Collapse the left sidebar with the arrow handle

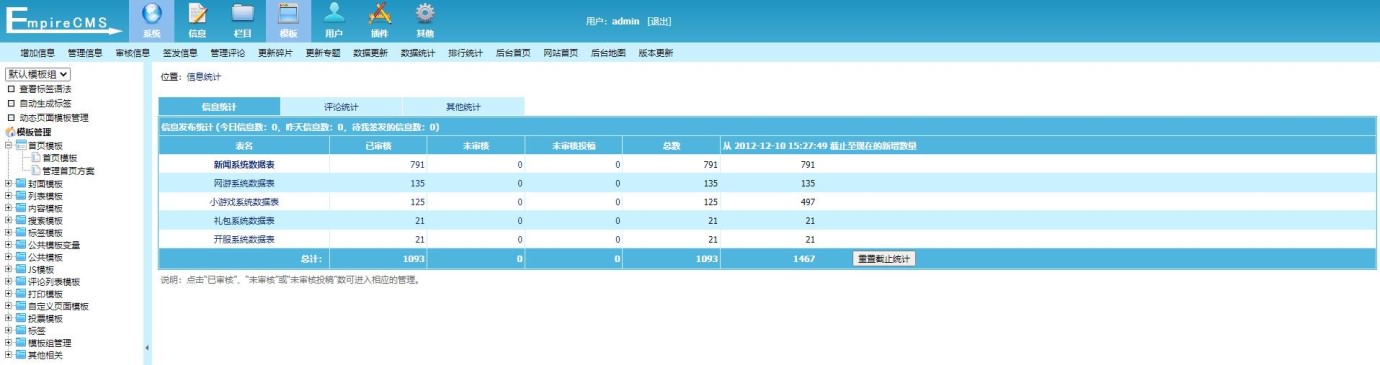[147, 347]
